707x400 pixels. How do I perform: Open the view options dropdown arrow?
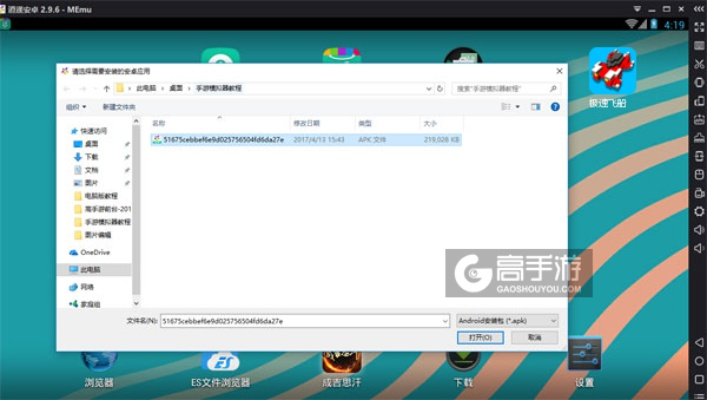[x=517, y=106]
